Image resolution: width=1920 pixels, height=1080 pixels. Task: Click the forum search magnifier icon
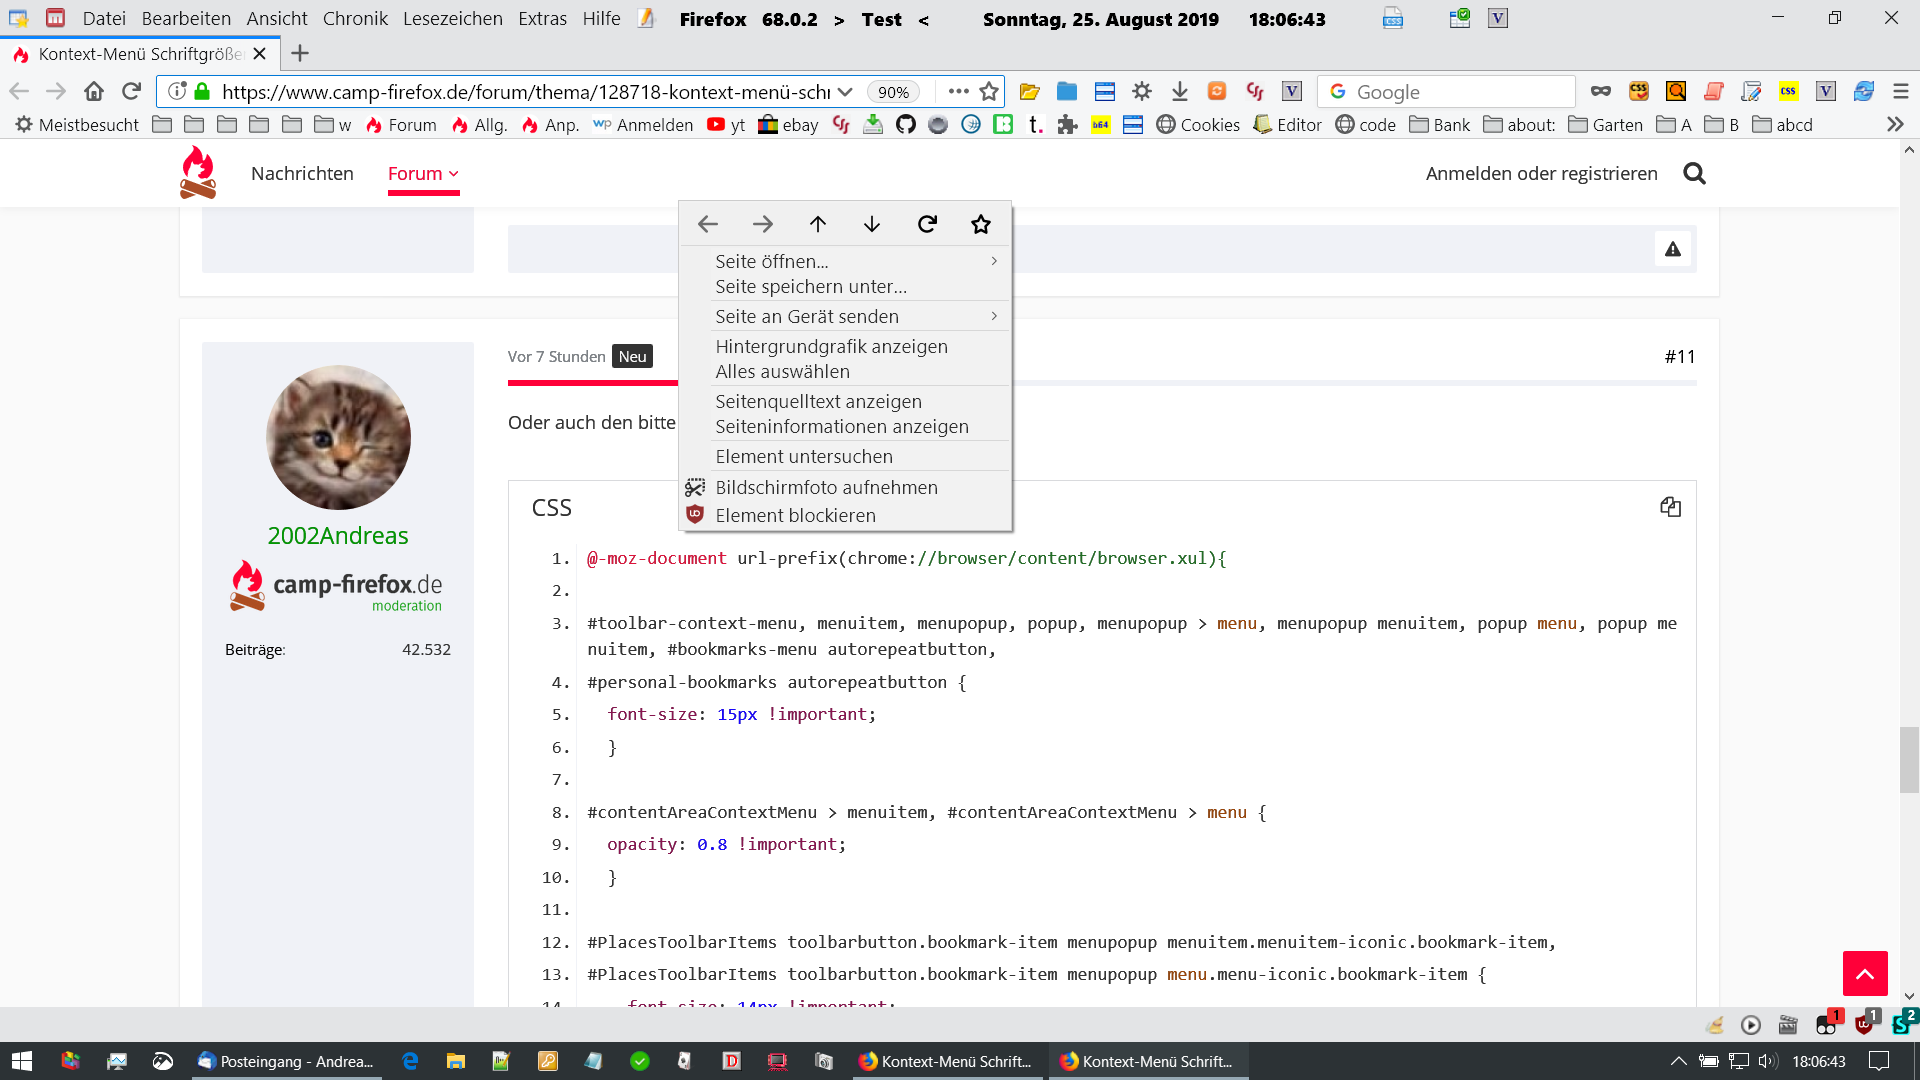(1694, 174)
